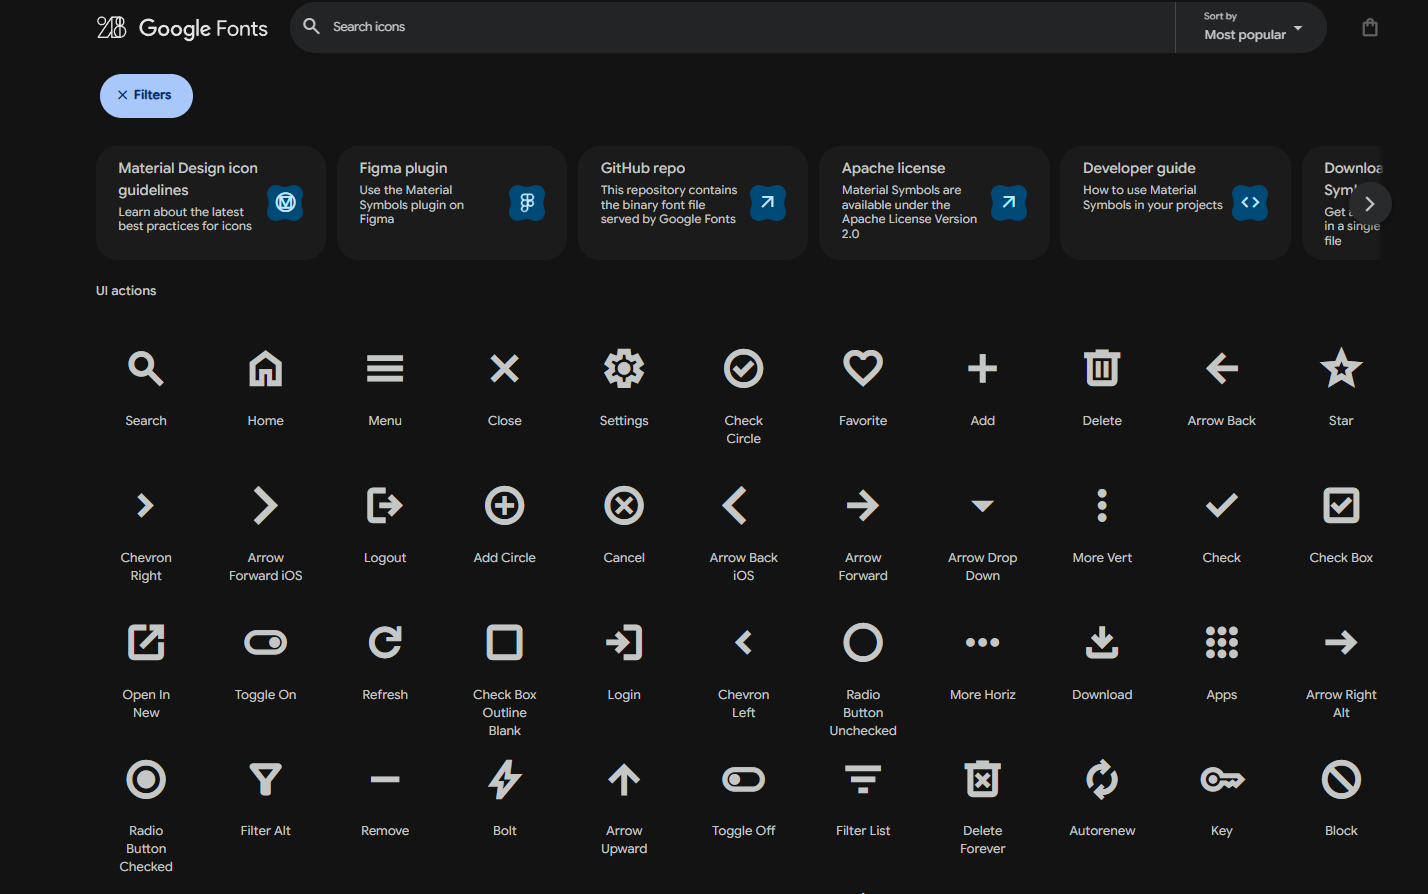
Task: Expand cards using the right chevron arrow
Action: click(x=1369, y=203)
